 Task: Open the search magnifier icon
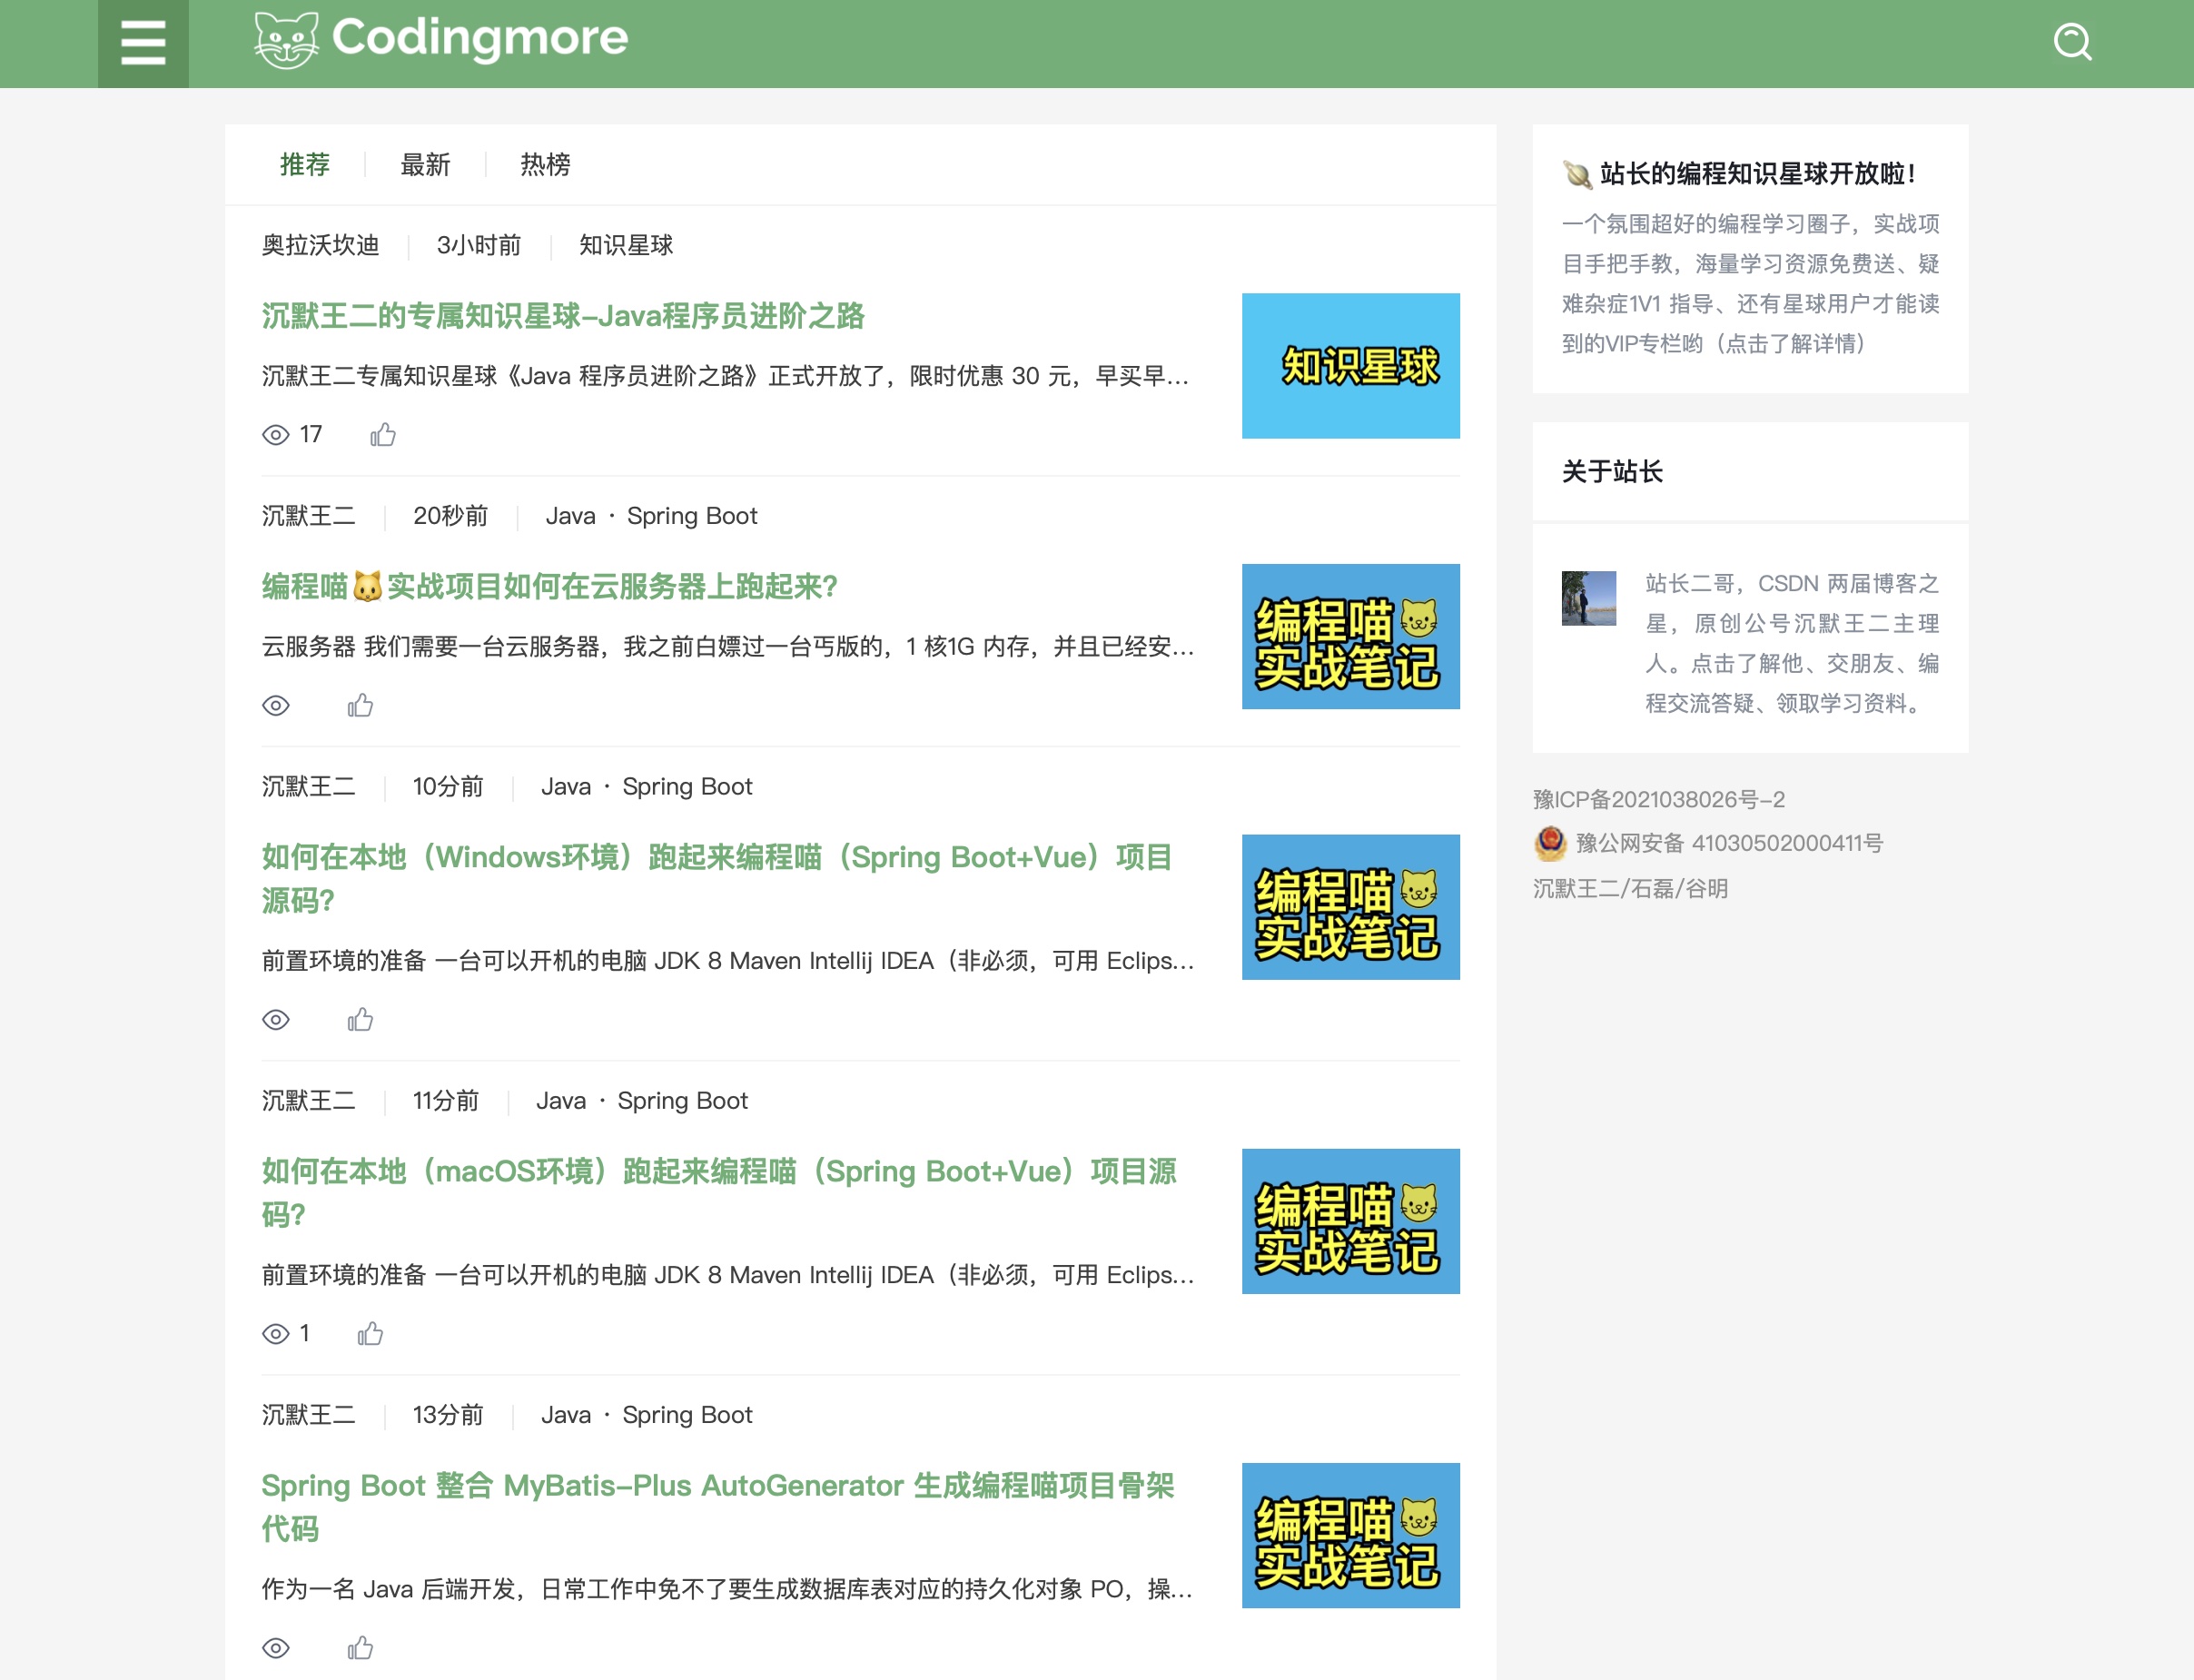[x=2071, y=42]
